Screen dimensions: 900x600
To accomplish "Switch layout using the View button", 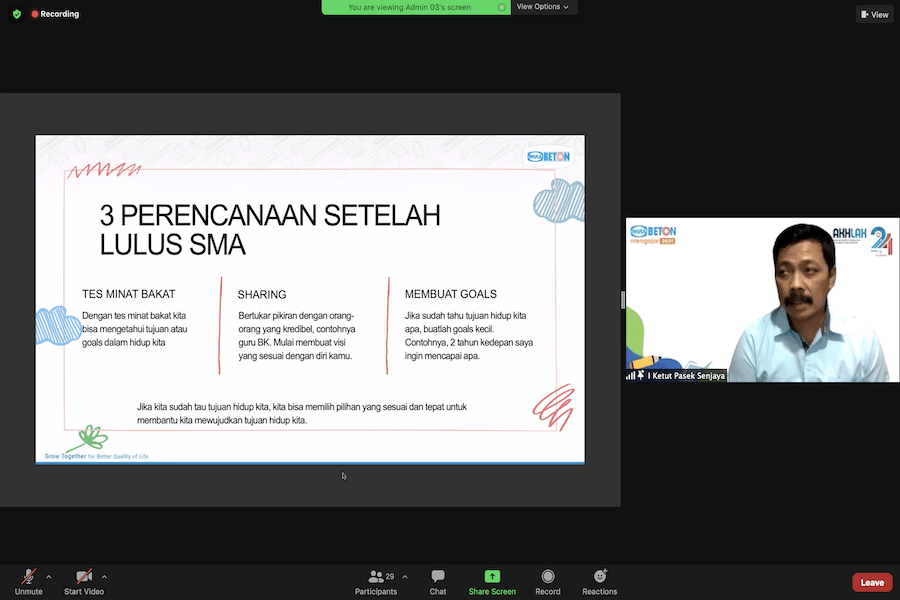I will (874, 14).
